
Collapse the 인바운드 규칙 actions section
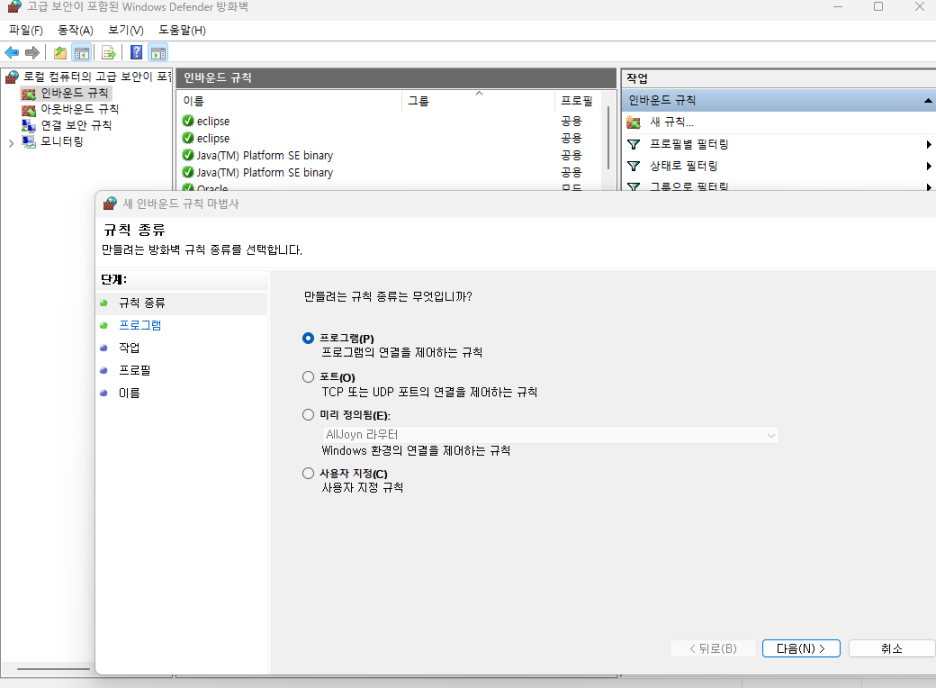(928, 100)
